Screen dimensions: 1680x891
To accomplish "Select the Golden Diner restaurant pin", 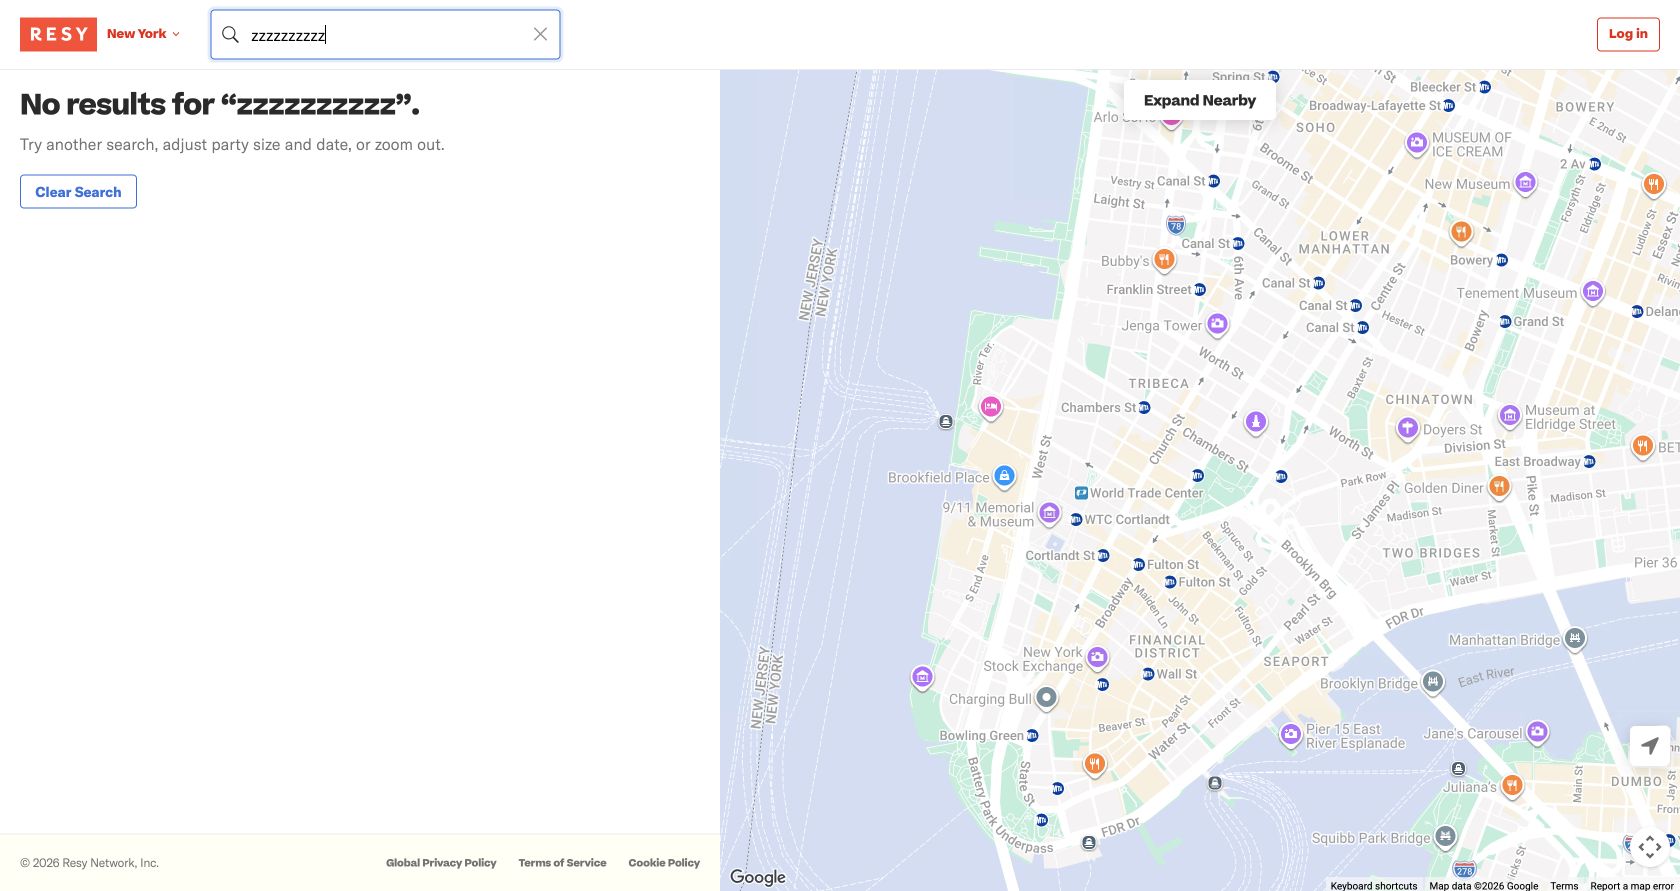I will pyautogui.click(x=1498, y=487).
